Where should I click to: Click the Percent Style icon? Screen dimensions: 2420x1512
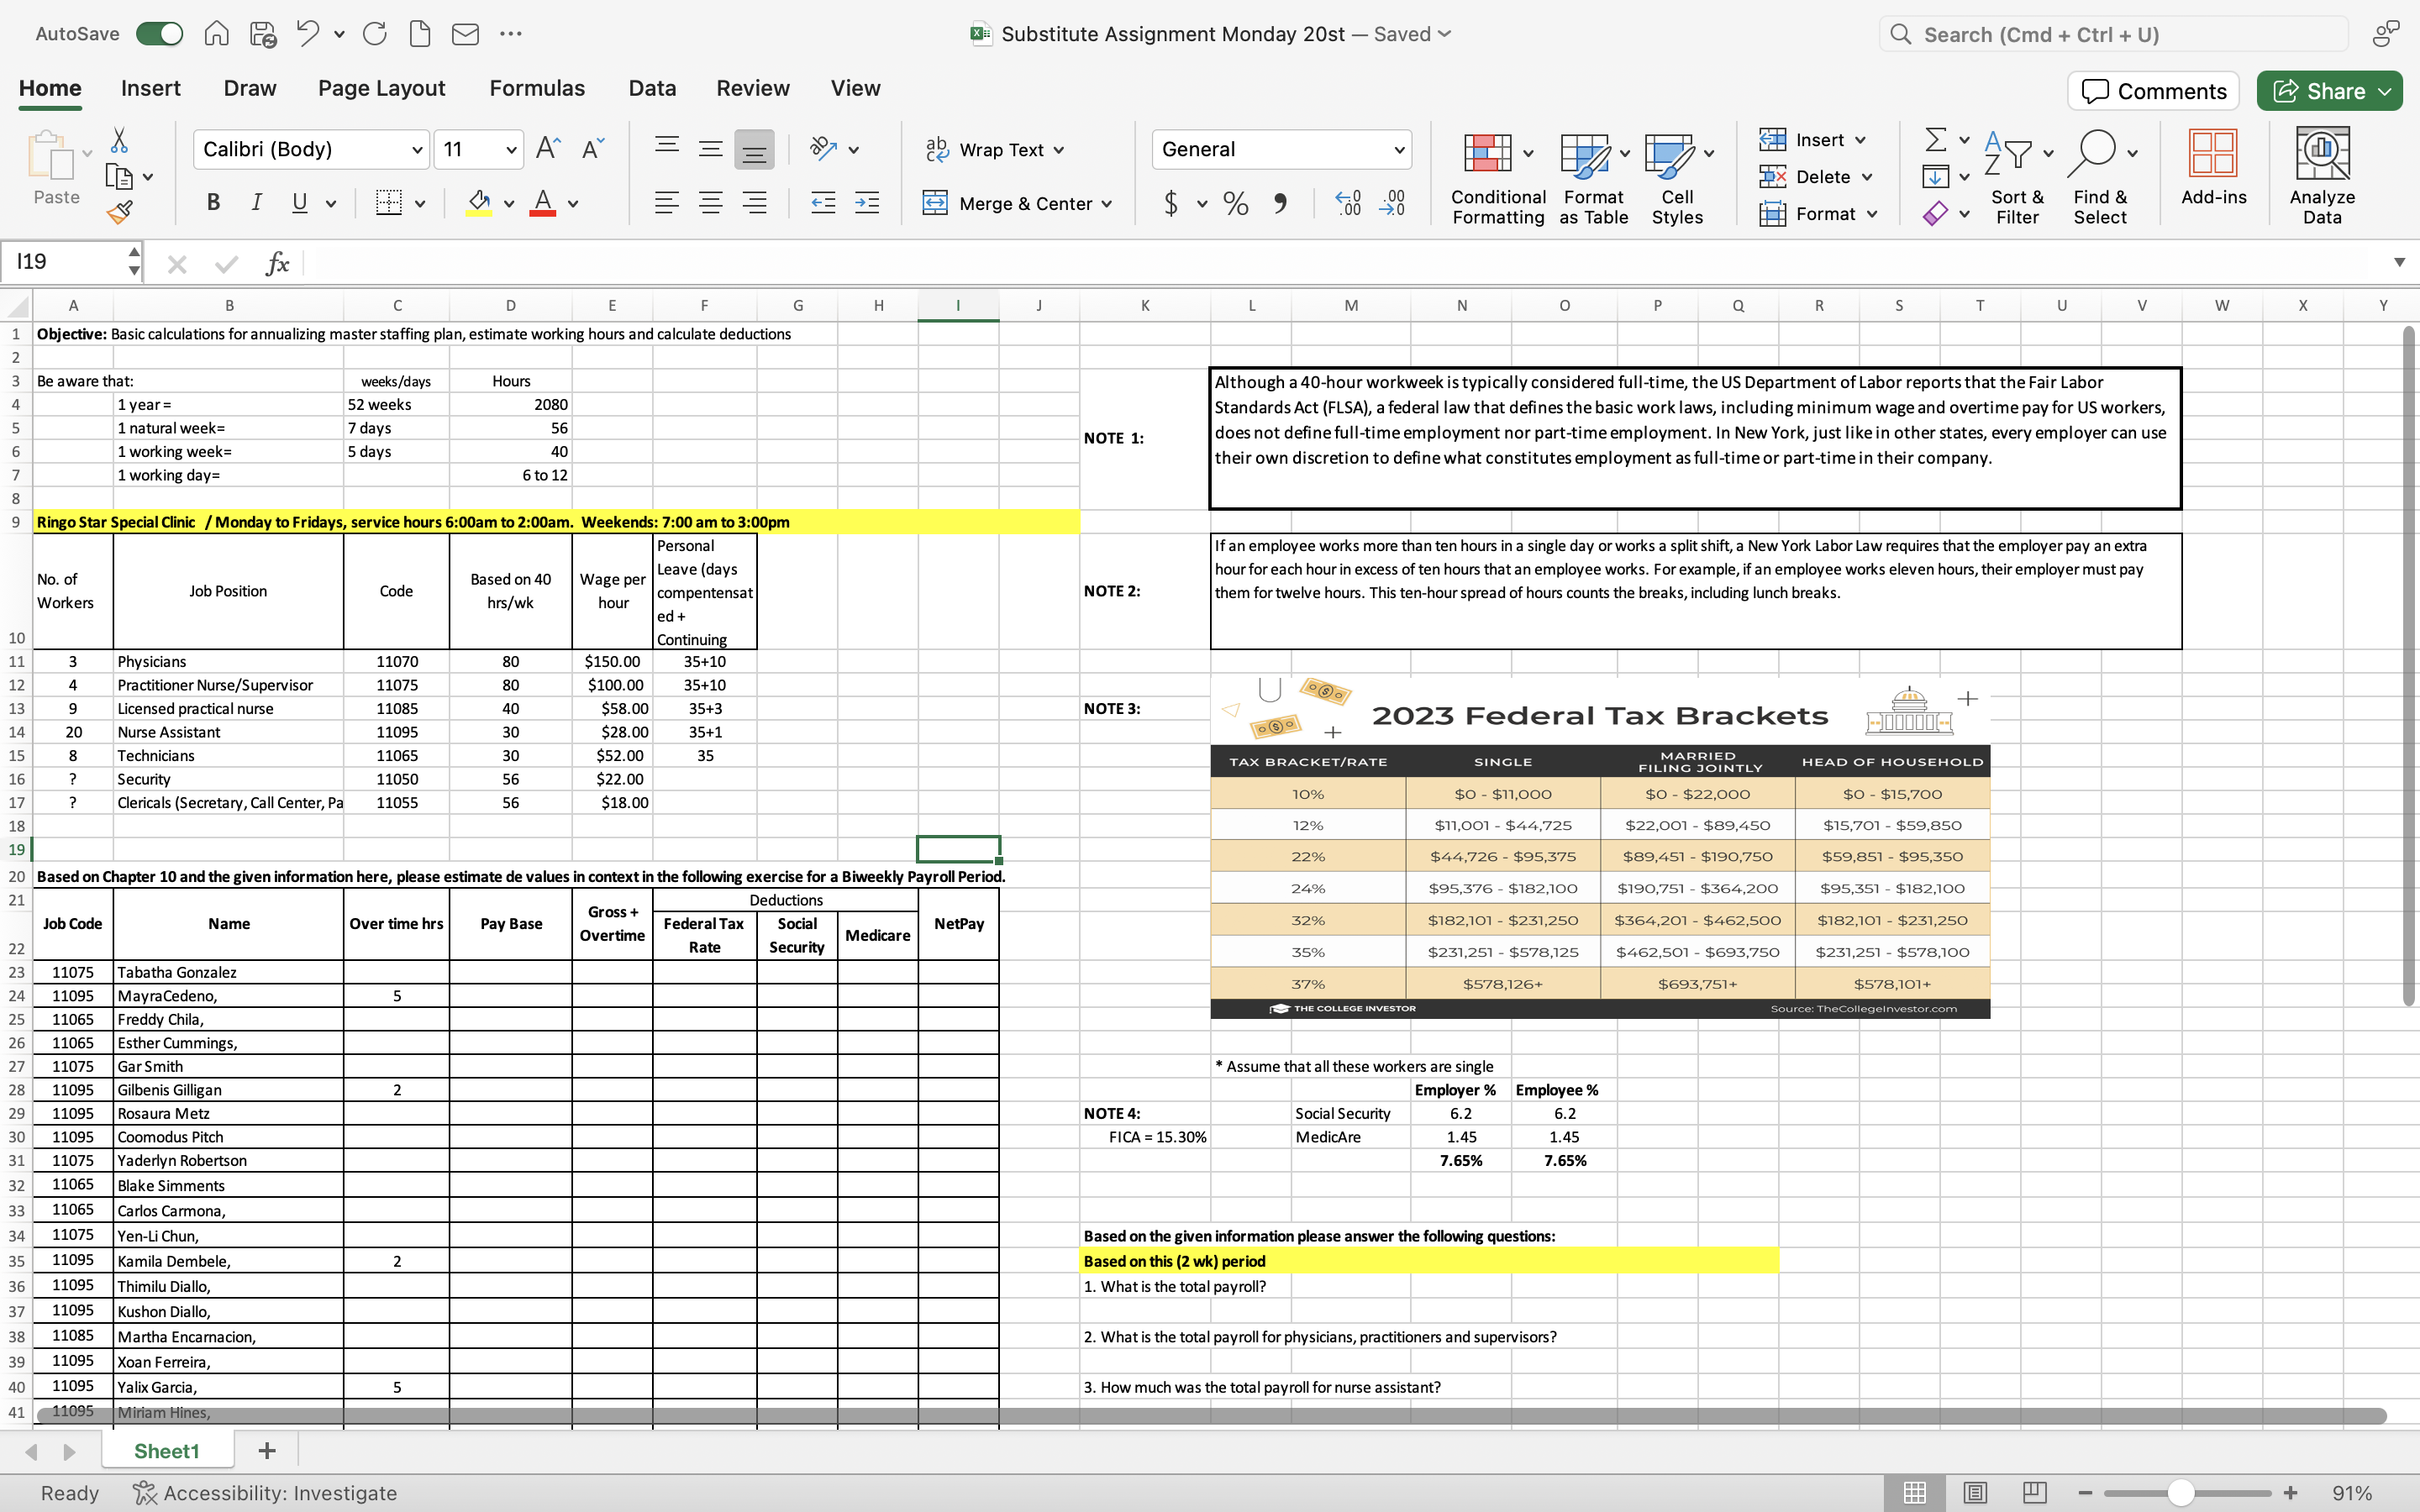pos(1236,204)
